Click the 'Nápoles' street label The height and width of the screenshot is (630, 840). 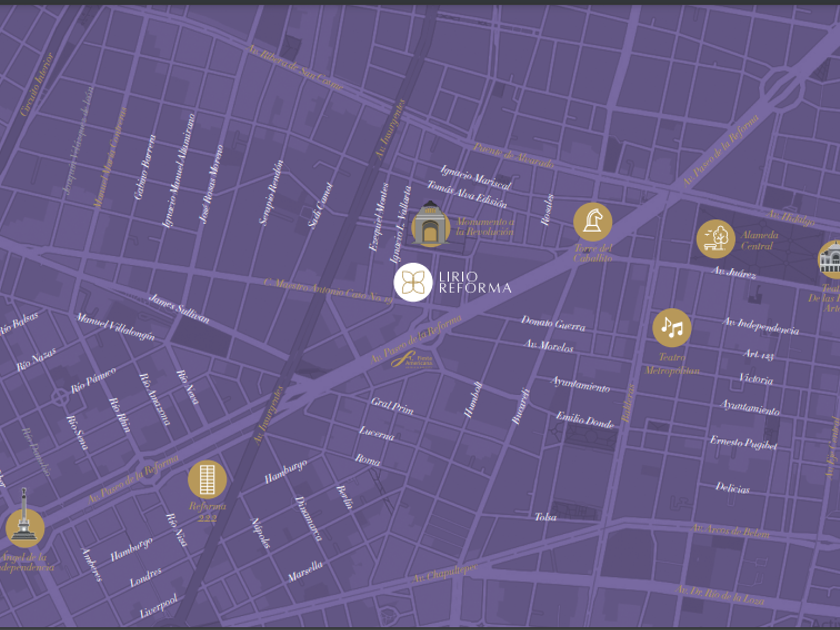tap(260, 533)
